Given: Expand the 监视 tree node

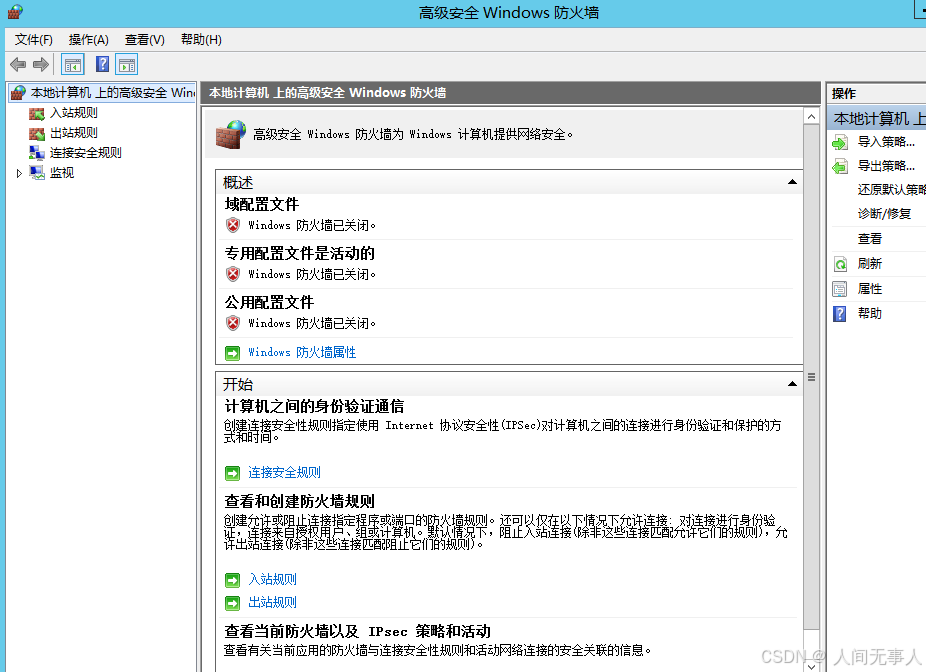Looking at the screenshot, I should pos(19,173).
